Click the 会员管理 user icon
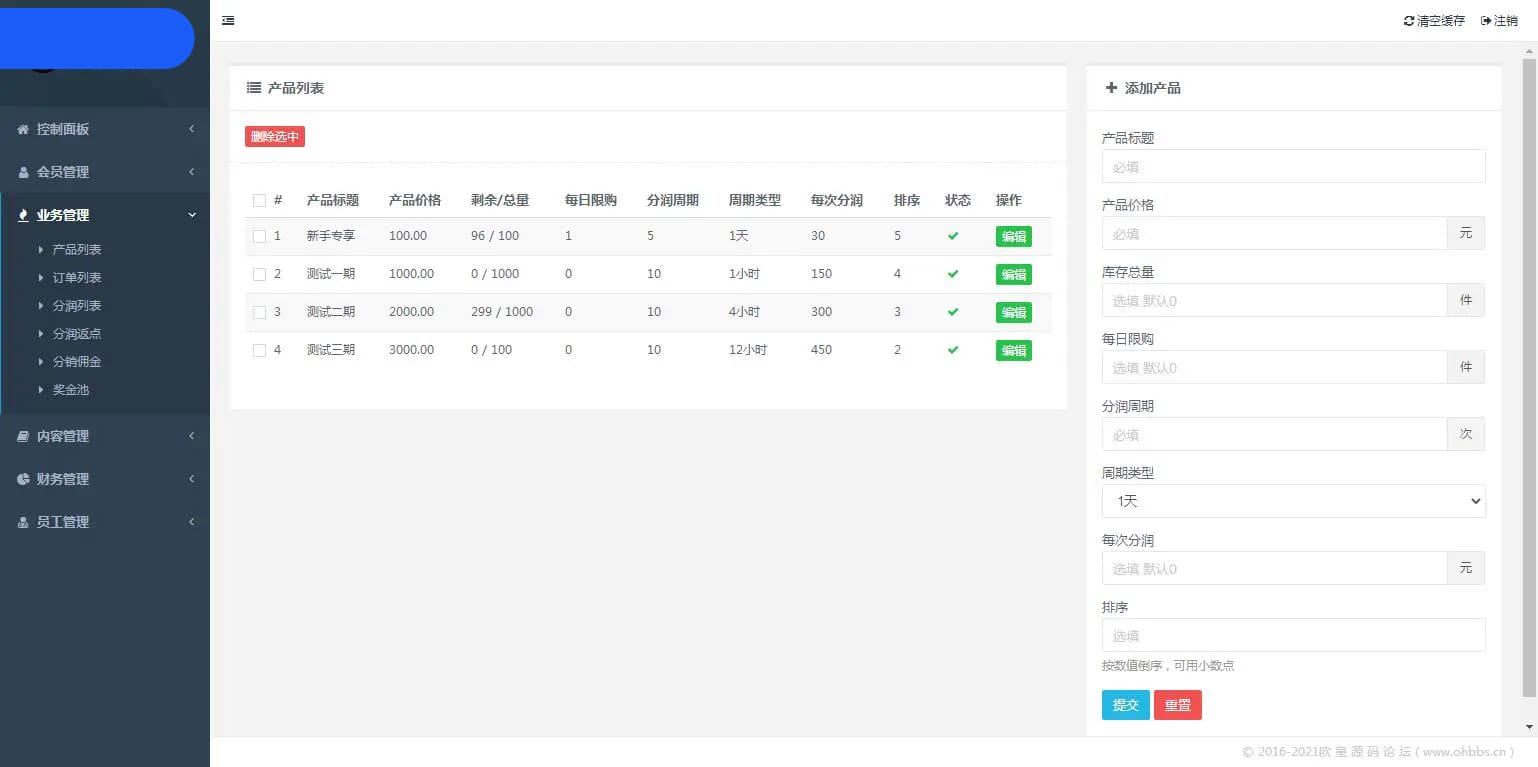The image size is (1538, 767). click(x=25, y=172)
